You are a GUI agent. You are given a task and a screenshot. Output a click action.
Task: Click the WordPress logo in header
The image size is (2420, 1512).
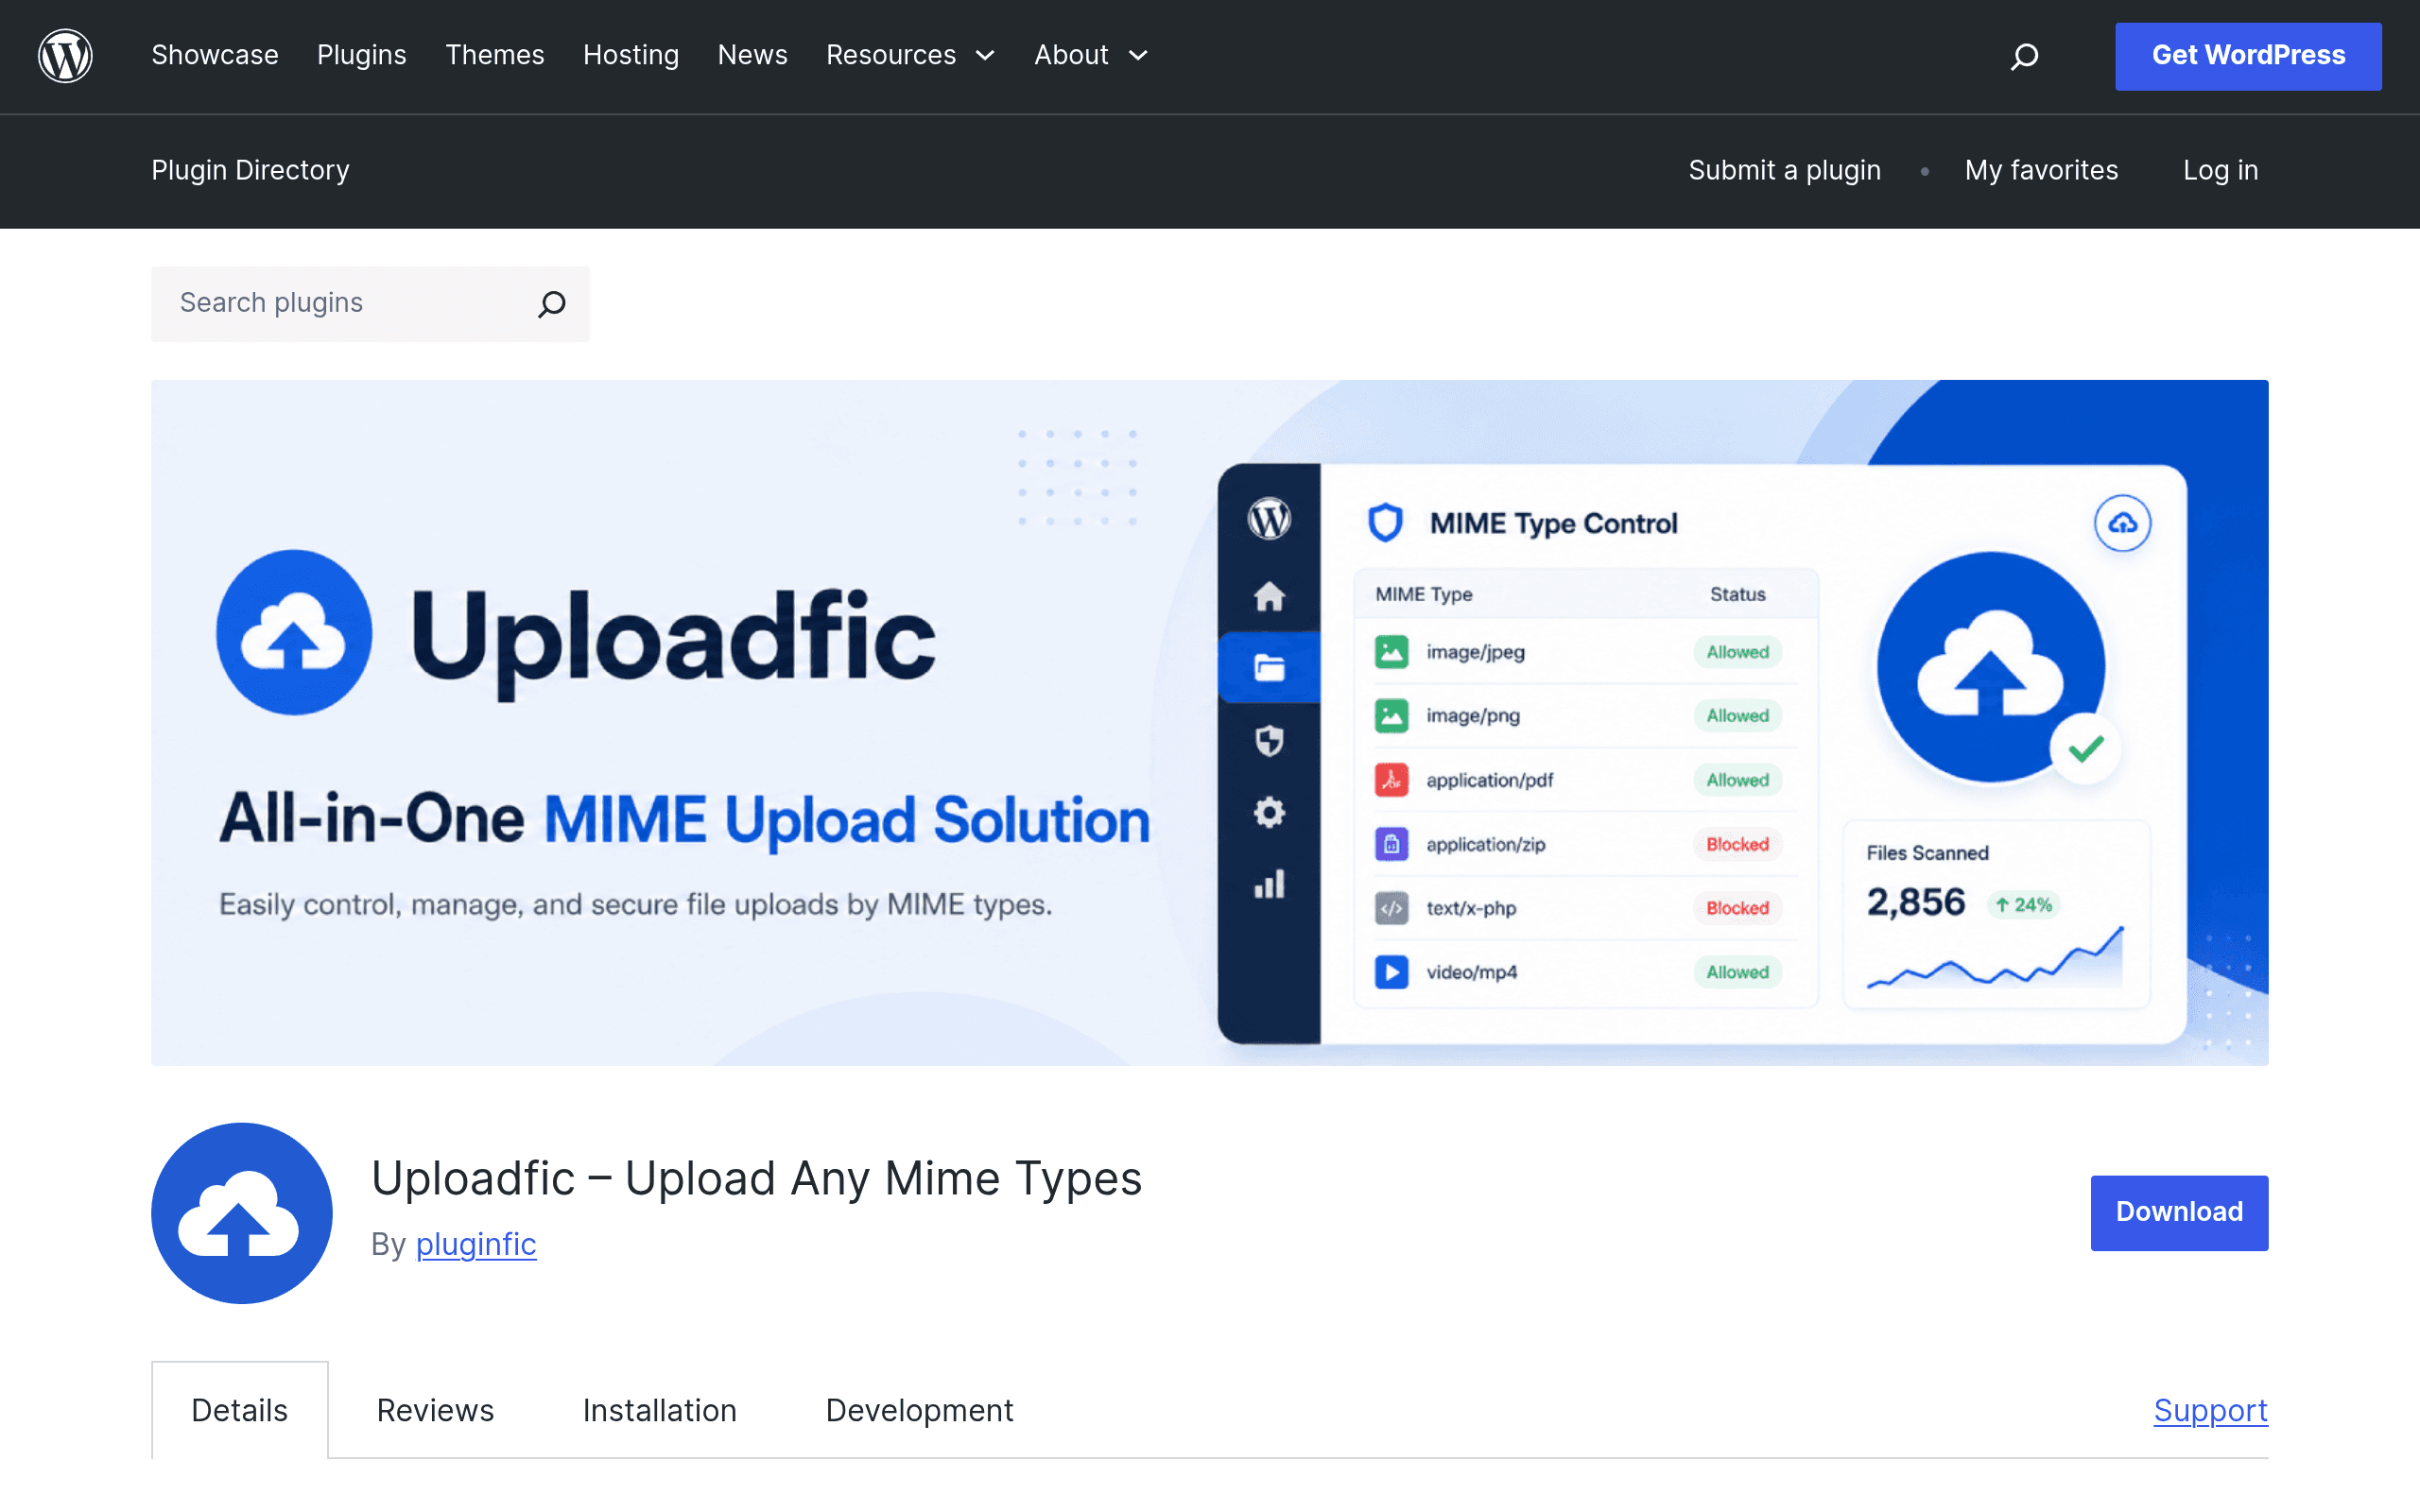(x=65, y=56)
